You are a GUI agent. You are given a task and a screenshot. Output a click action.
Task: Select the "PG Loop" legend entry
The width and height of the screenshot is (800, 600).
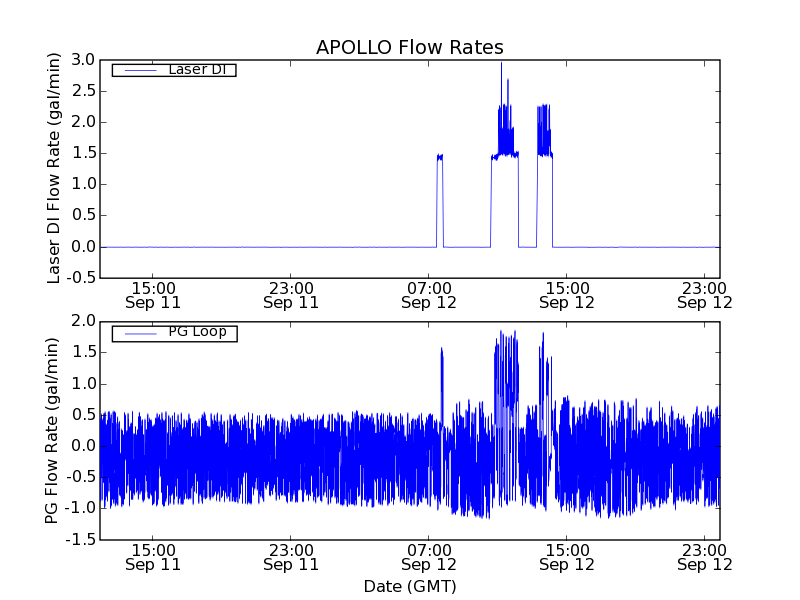[x=174, y=333]
